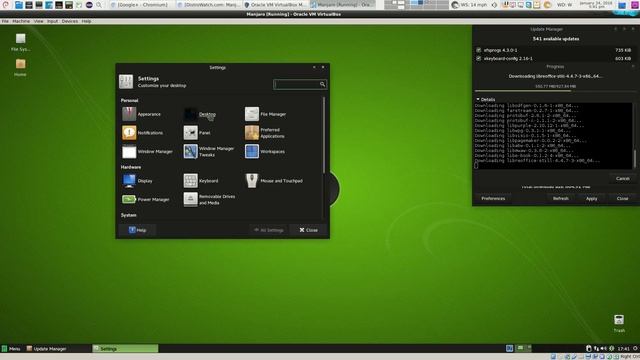This screenshot has height=360, width=640.
Task: Focus the Settings search input field
Action: click(300, 84)
